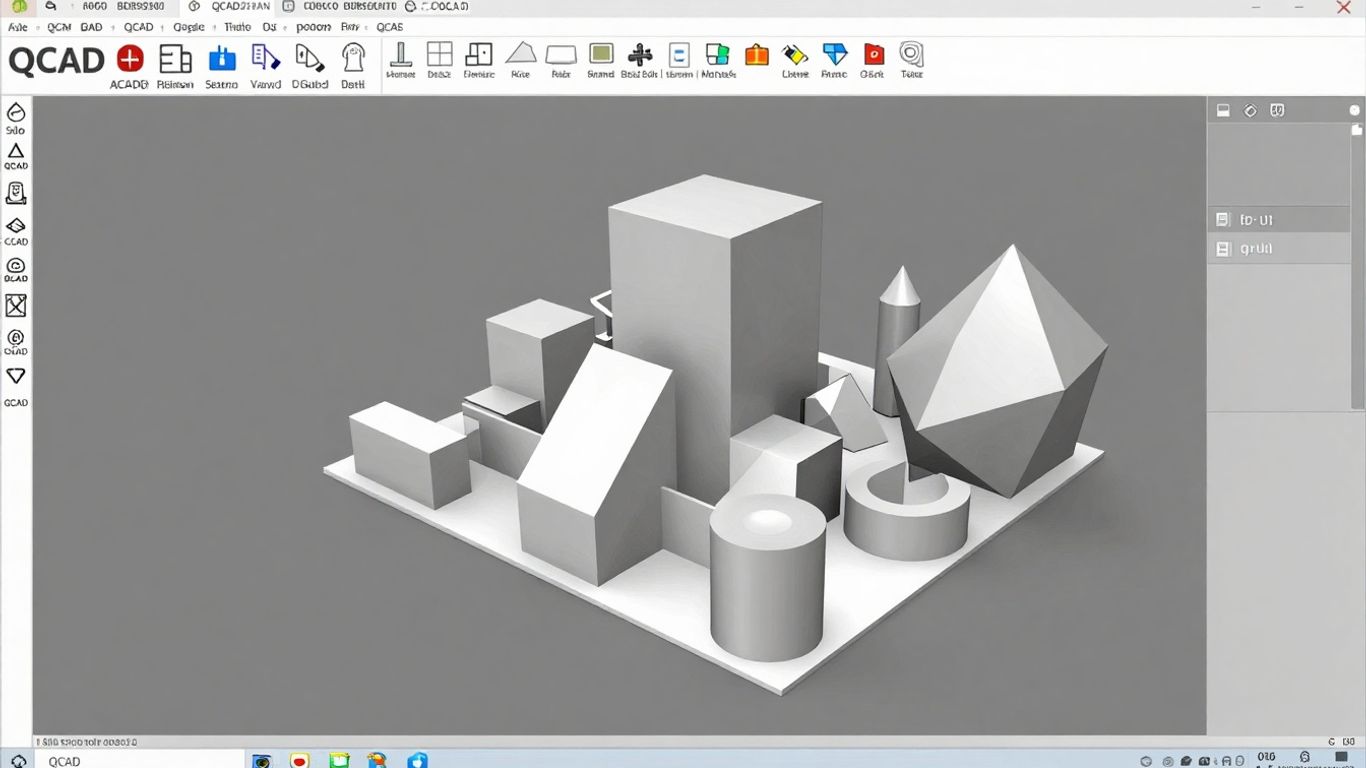Screen dimensions: 1366x768
Task: Click the red record-style icon near the toolbar's right end
Action: [x=872, y=58]
